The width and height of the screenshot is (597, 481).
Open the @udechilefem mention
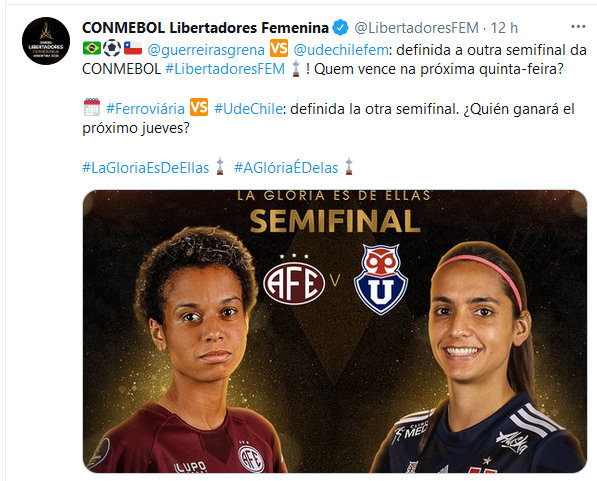(341, 50)
